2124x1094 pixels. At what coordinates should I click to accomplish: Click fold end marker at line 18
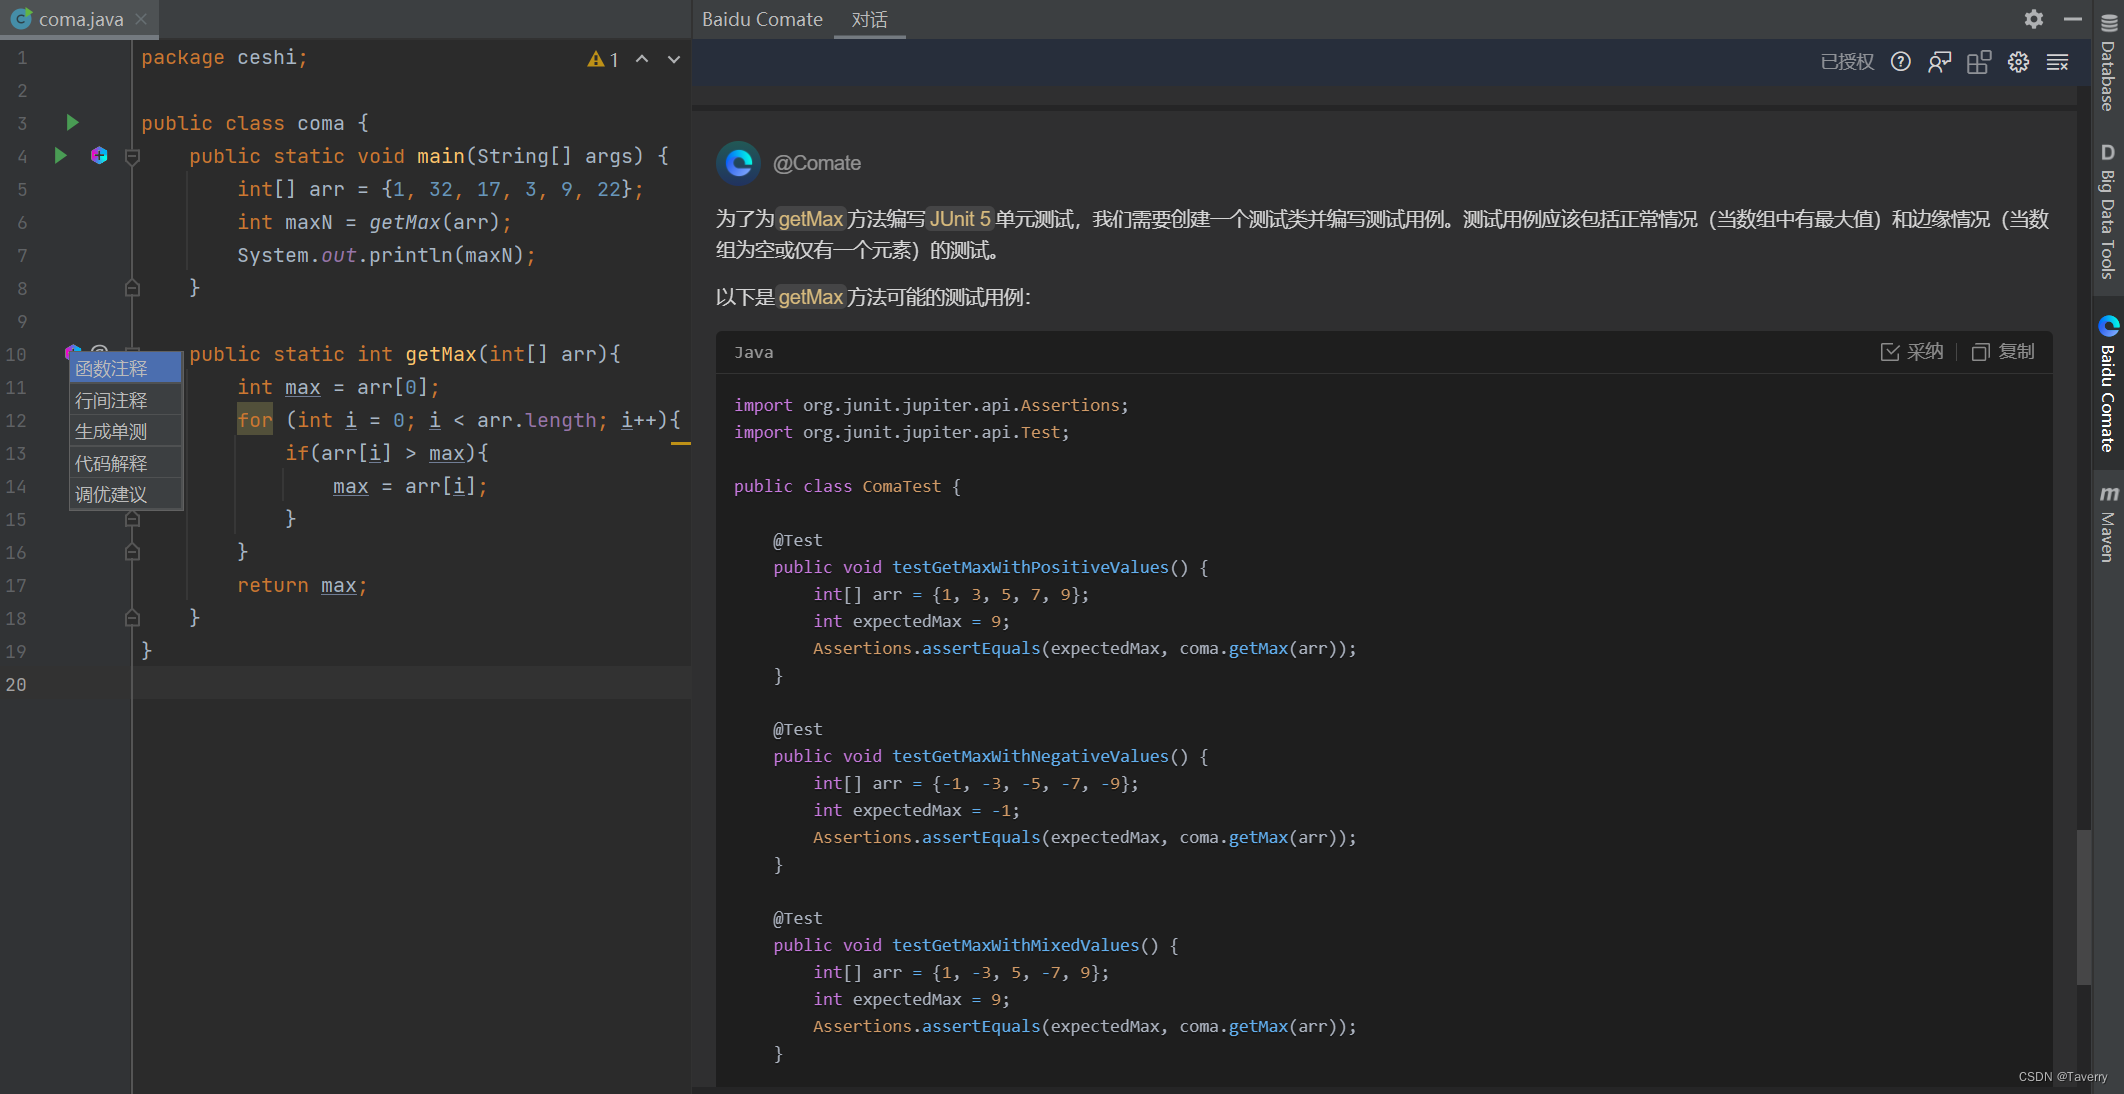[132, 618]
